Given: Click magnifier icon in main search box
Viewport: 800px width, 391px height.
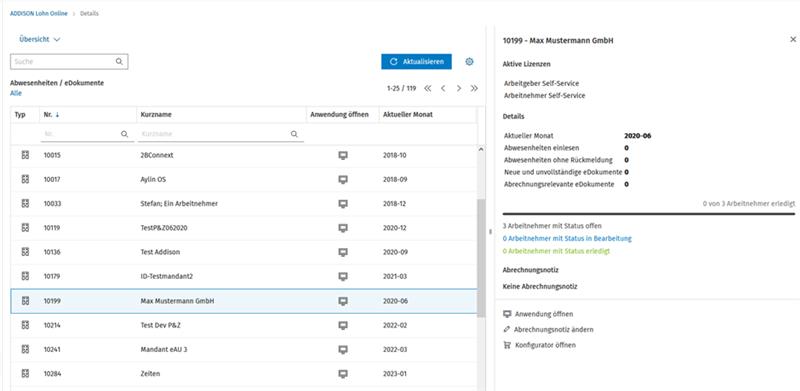Looking at the screenshot, I should pyautogui.click(x=119, y=61).
